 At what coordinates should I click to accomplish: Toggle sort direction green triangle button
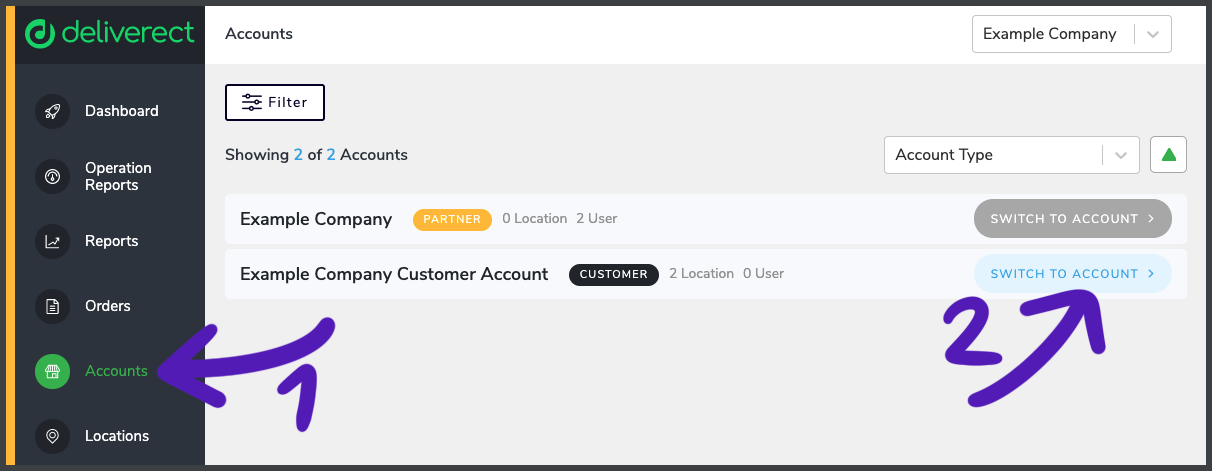pos(1168,155)
